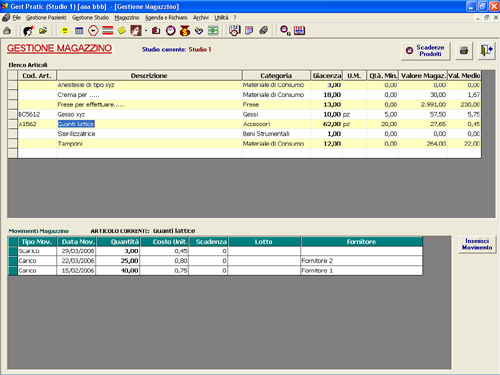This screenshot has width=500, height=375.
Task: Click the green table toolbar icon
Action: pos(213,31)
